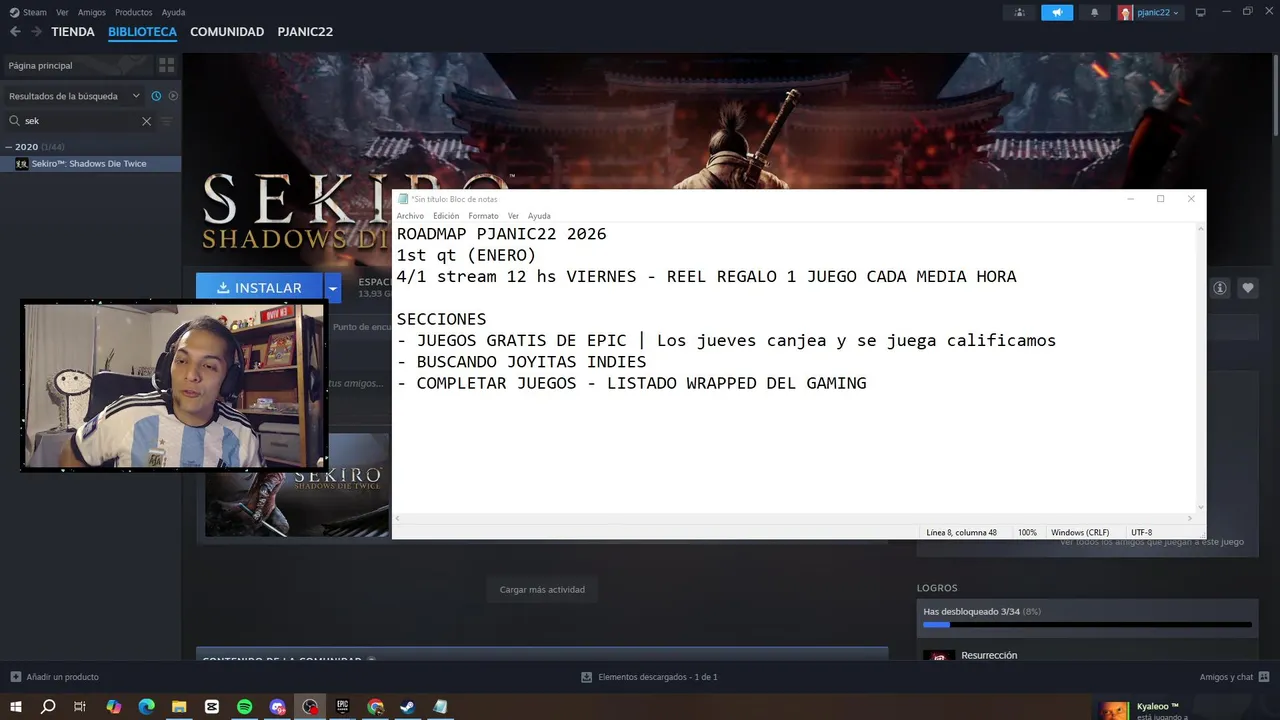Open friends activity icon in Steam header
Image resolution: width=1280 pixels, height=720 pixels.
pyautogui.click(x=1019, y=12)
